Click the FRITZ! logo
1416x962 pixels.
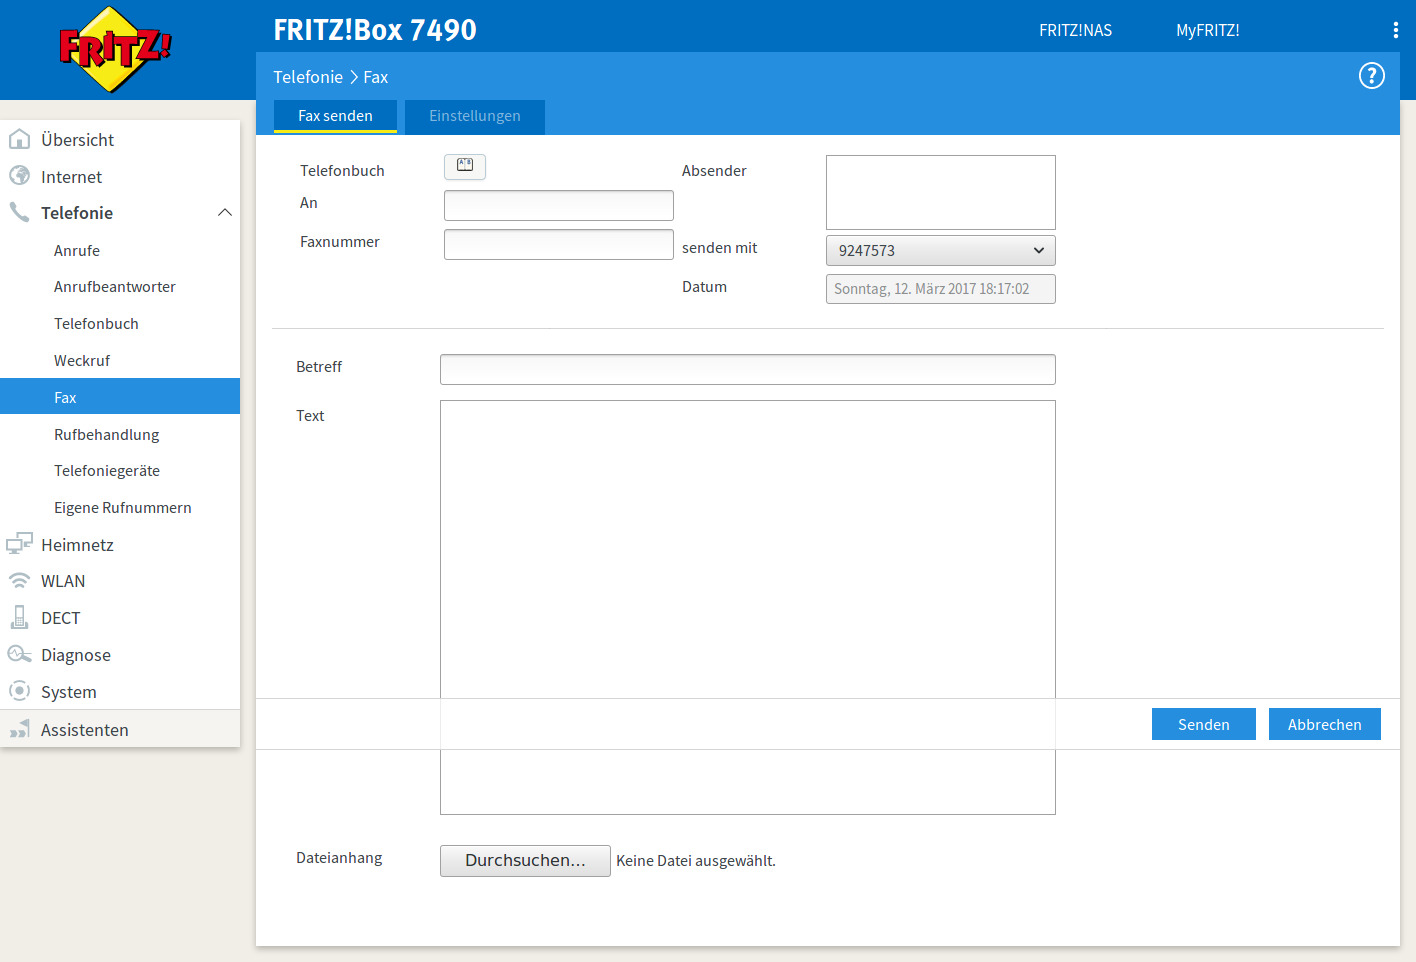coord(115,49)
